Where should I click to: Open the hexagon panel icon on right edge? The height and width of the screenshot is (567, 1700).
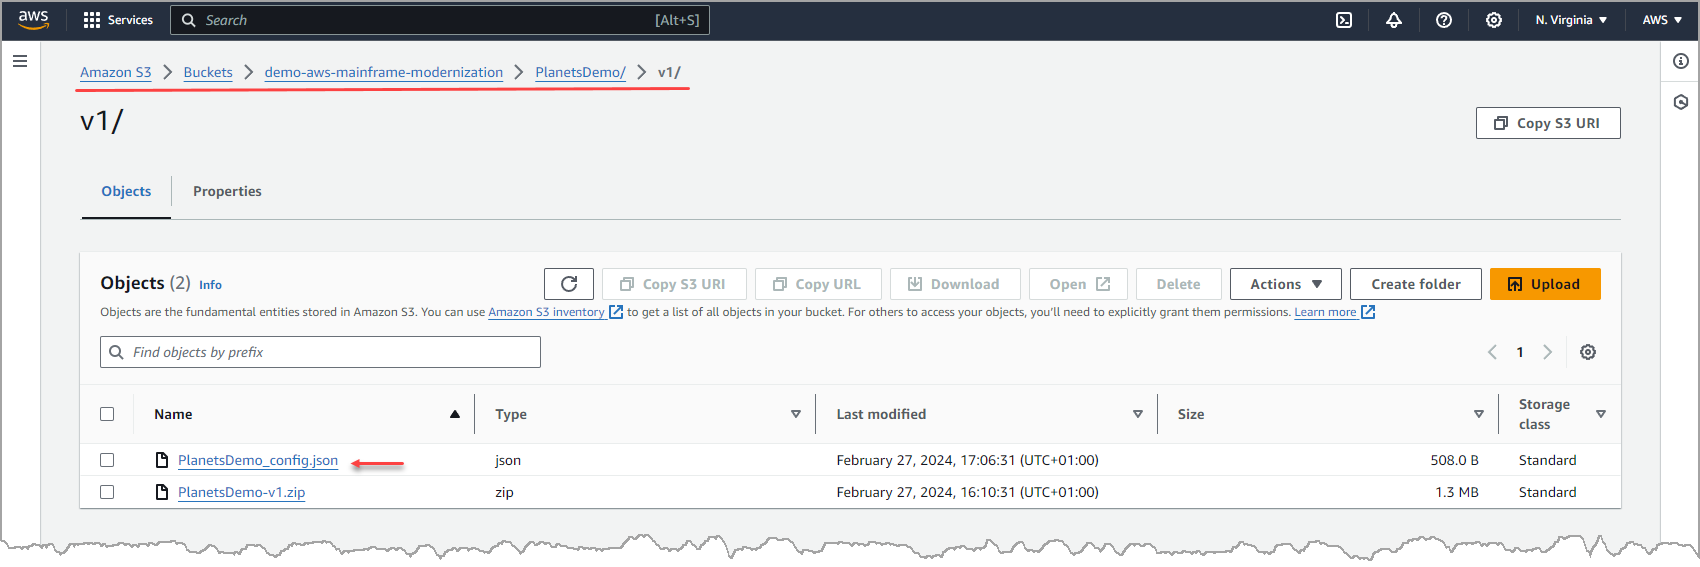coord(1681,102)
